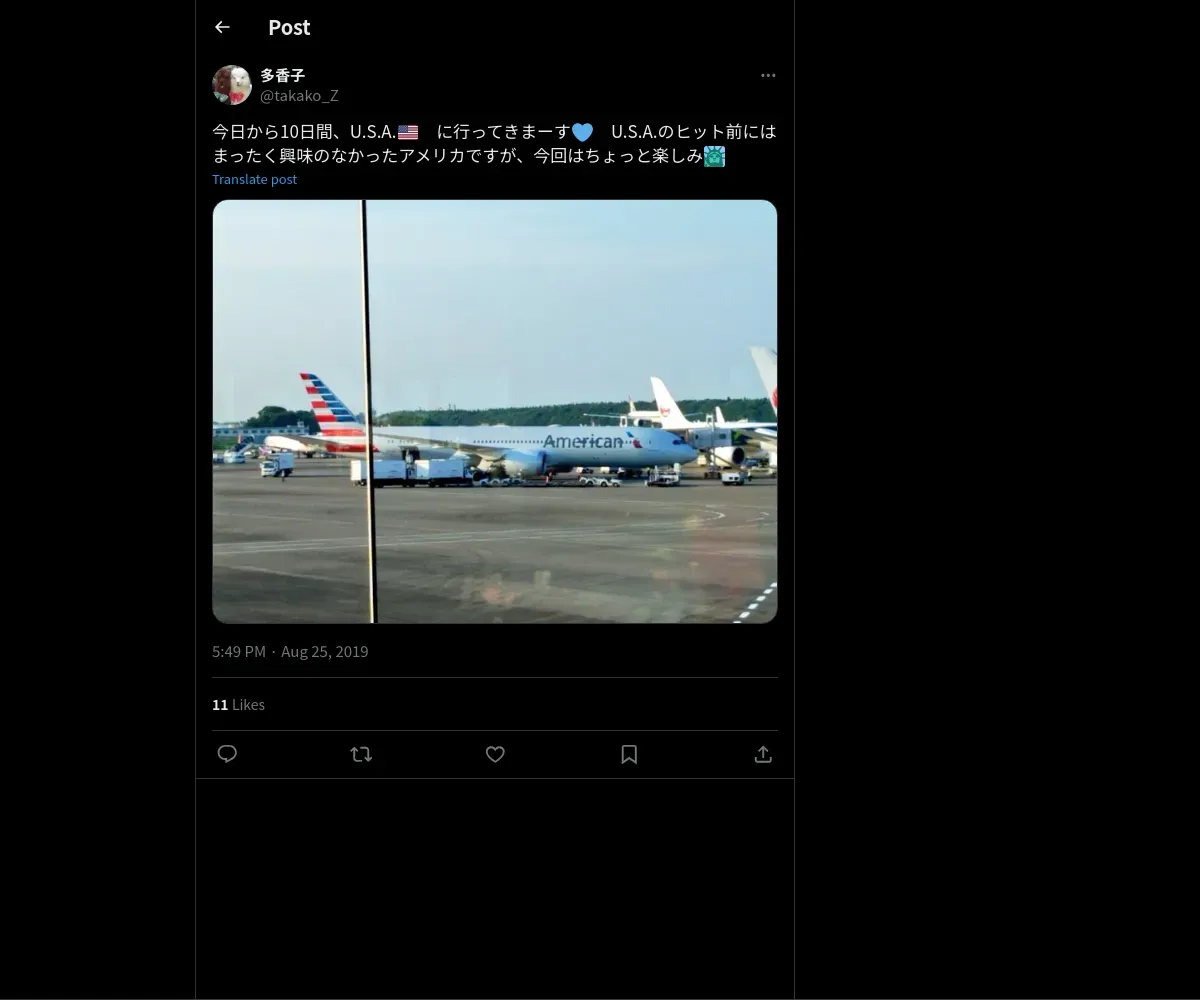Click the American lettering on the aircraft
1200x1000 pixels.
point(582,441)
